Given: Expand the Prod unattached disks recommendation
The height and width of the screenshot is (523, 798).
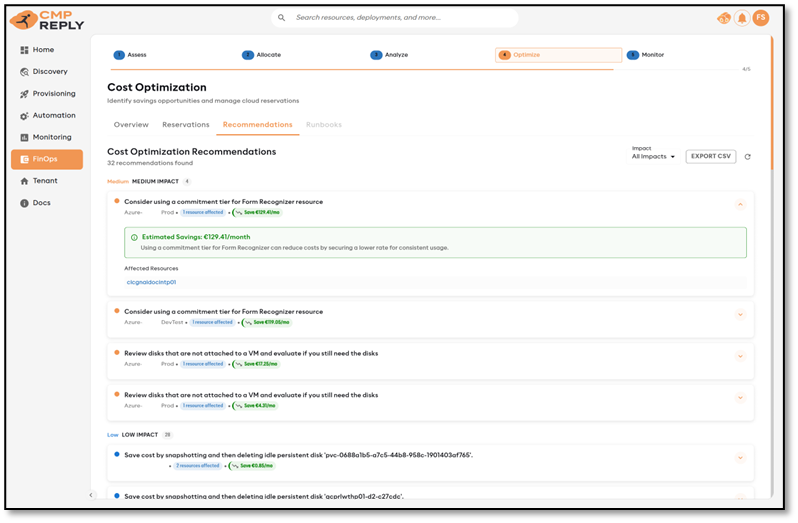Looking at the screenshot, I should click(740, 356).
